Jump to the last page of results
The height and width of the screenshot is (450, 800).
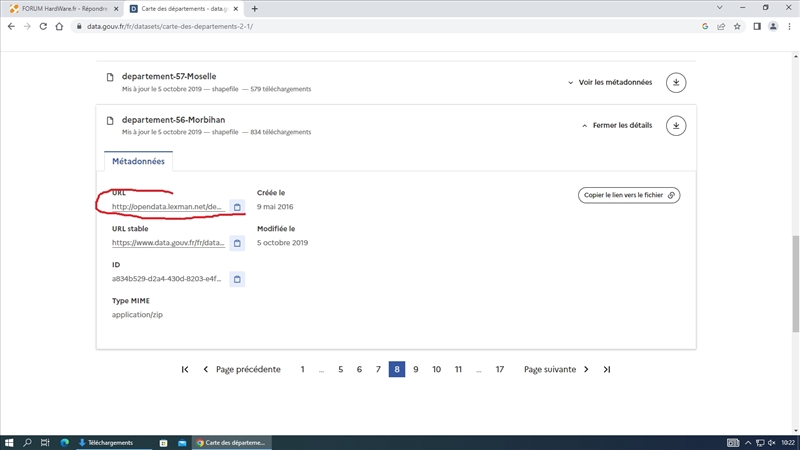(606, 369)
